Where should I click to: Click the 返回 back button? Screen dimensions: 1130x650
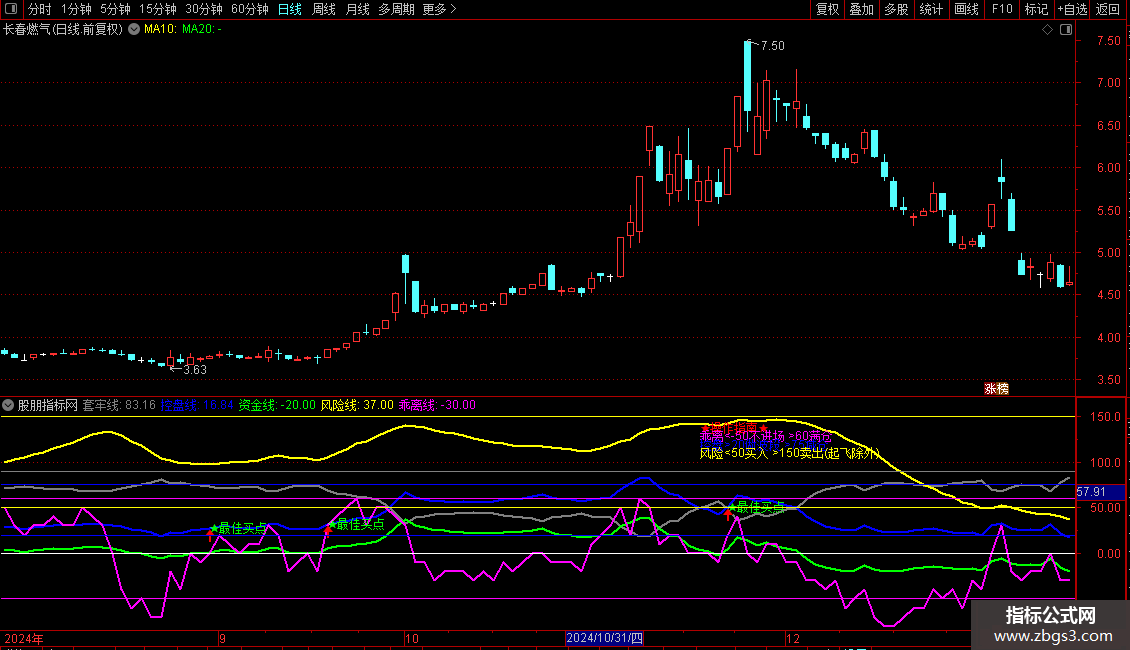point(1108,9)
